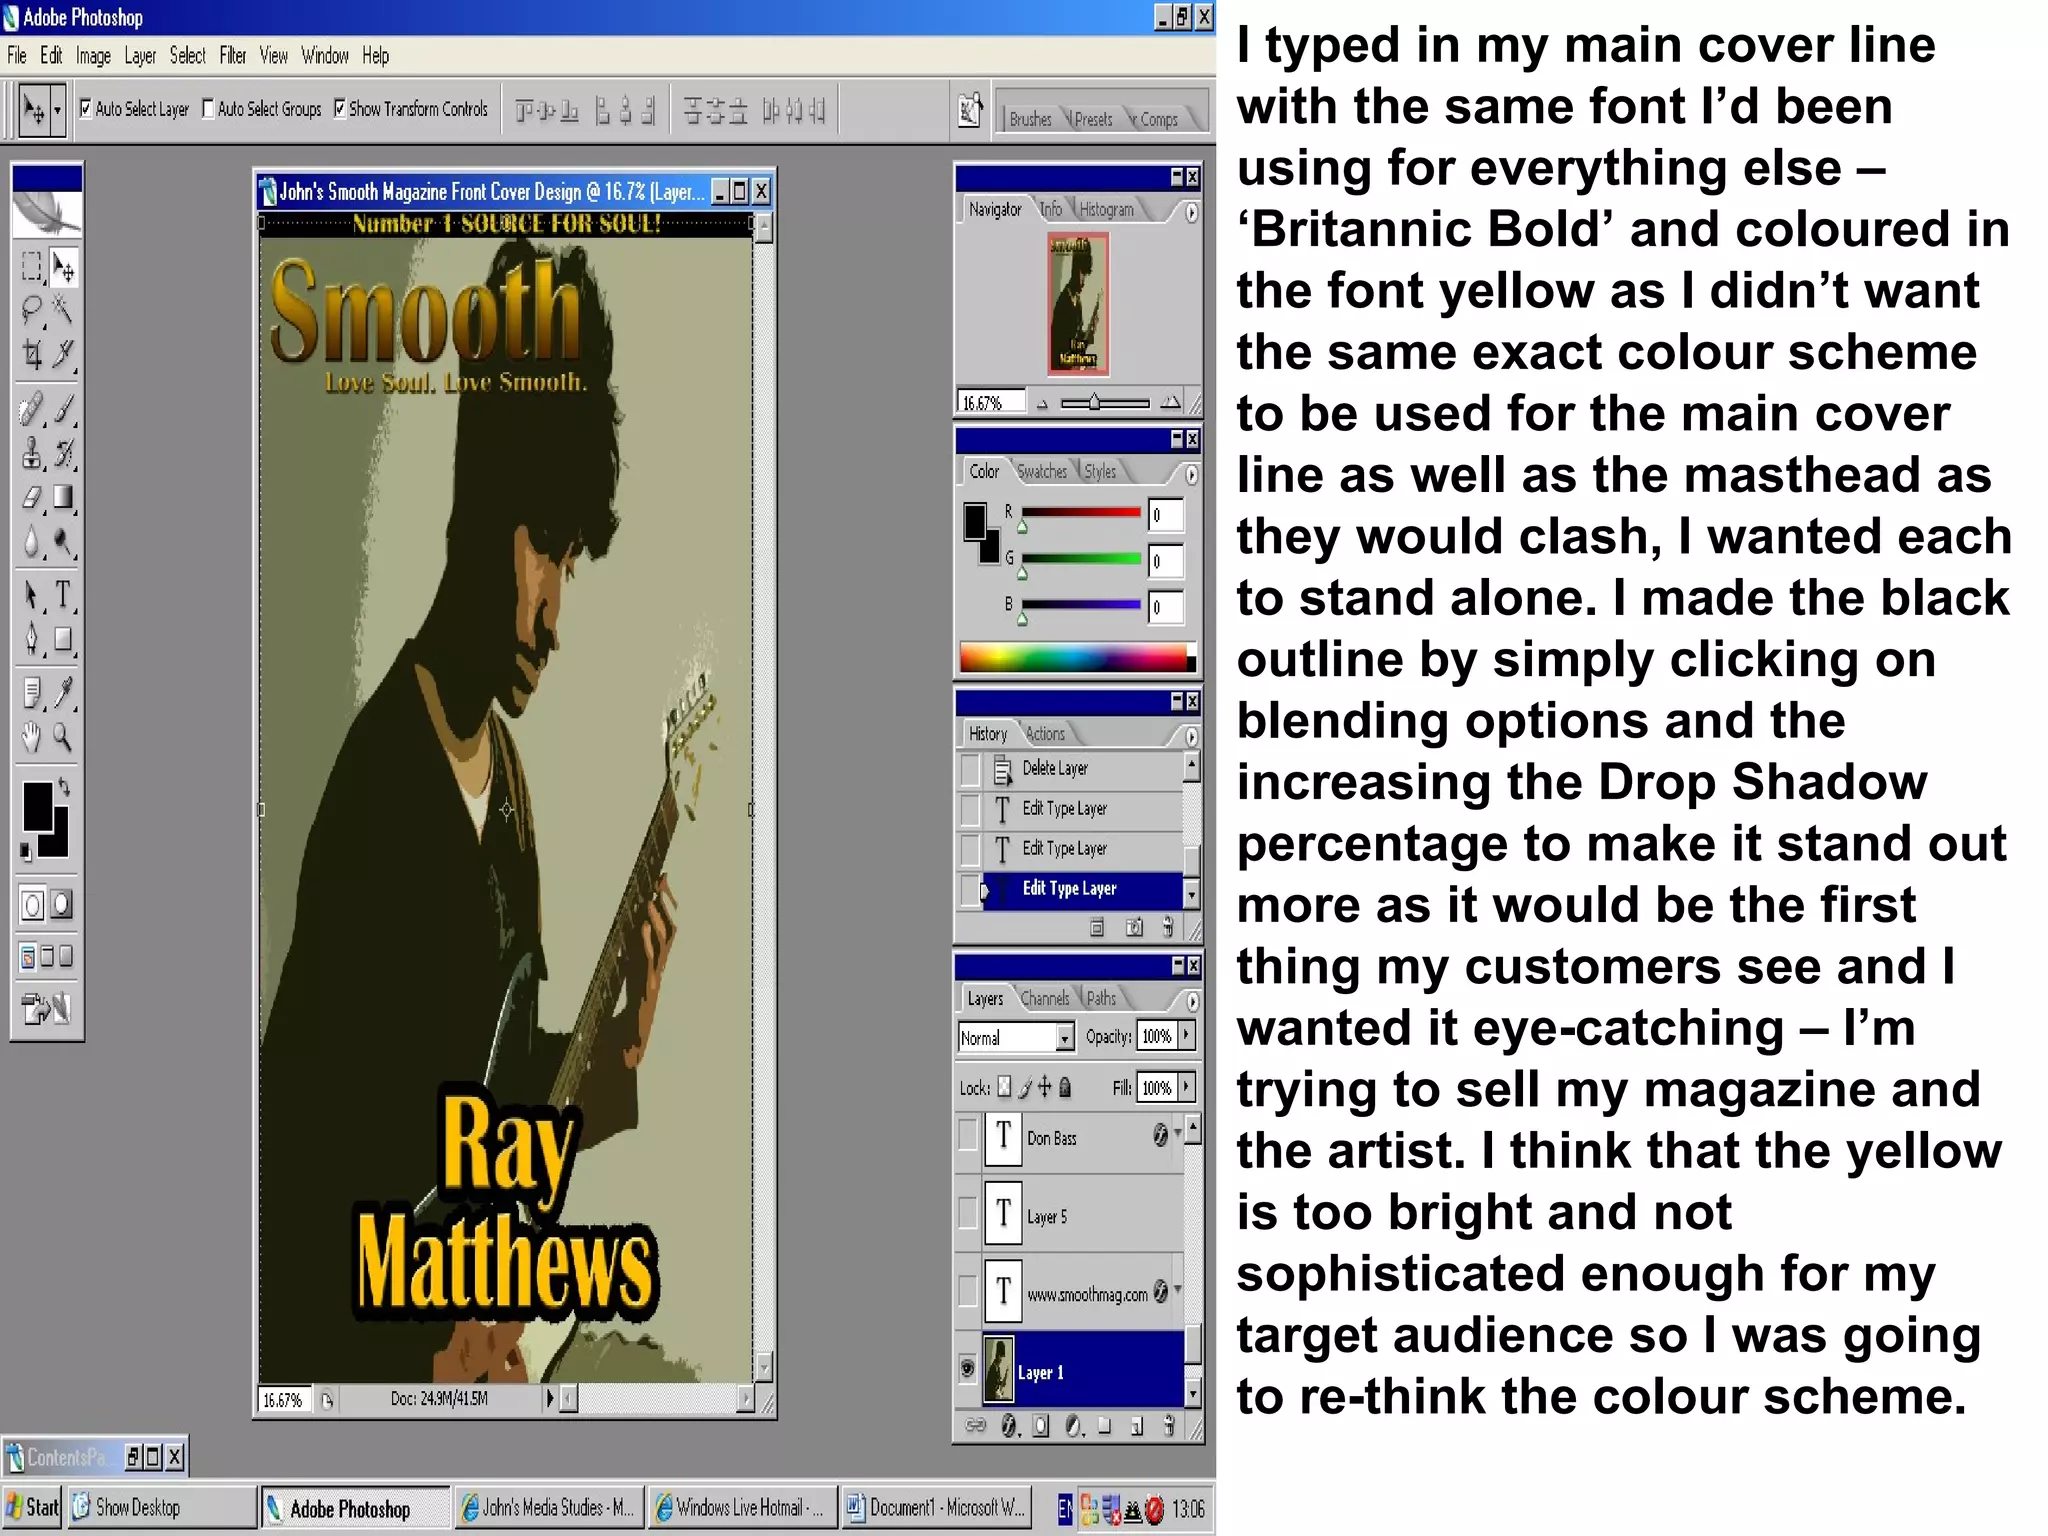Select the Crop tool
The image size is (2048, 1536).
[32, 354]
